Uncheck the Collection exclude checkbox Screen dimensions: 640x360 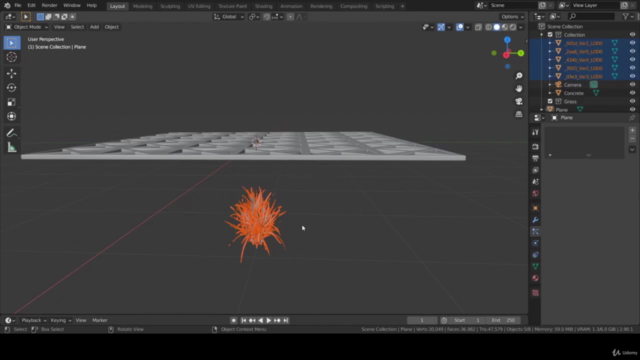pyautogui.click(x=550, y=35)
